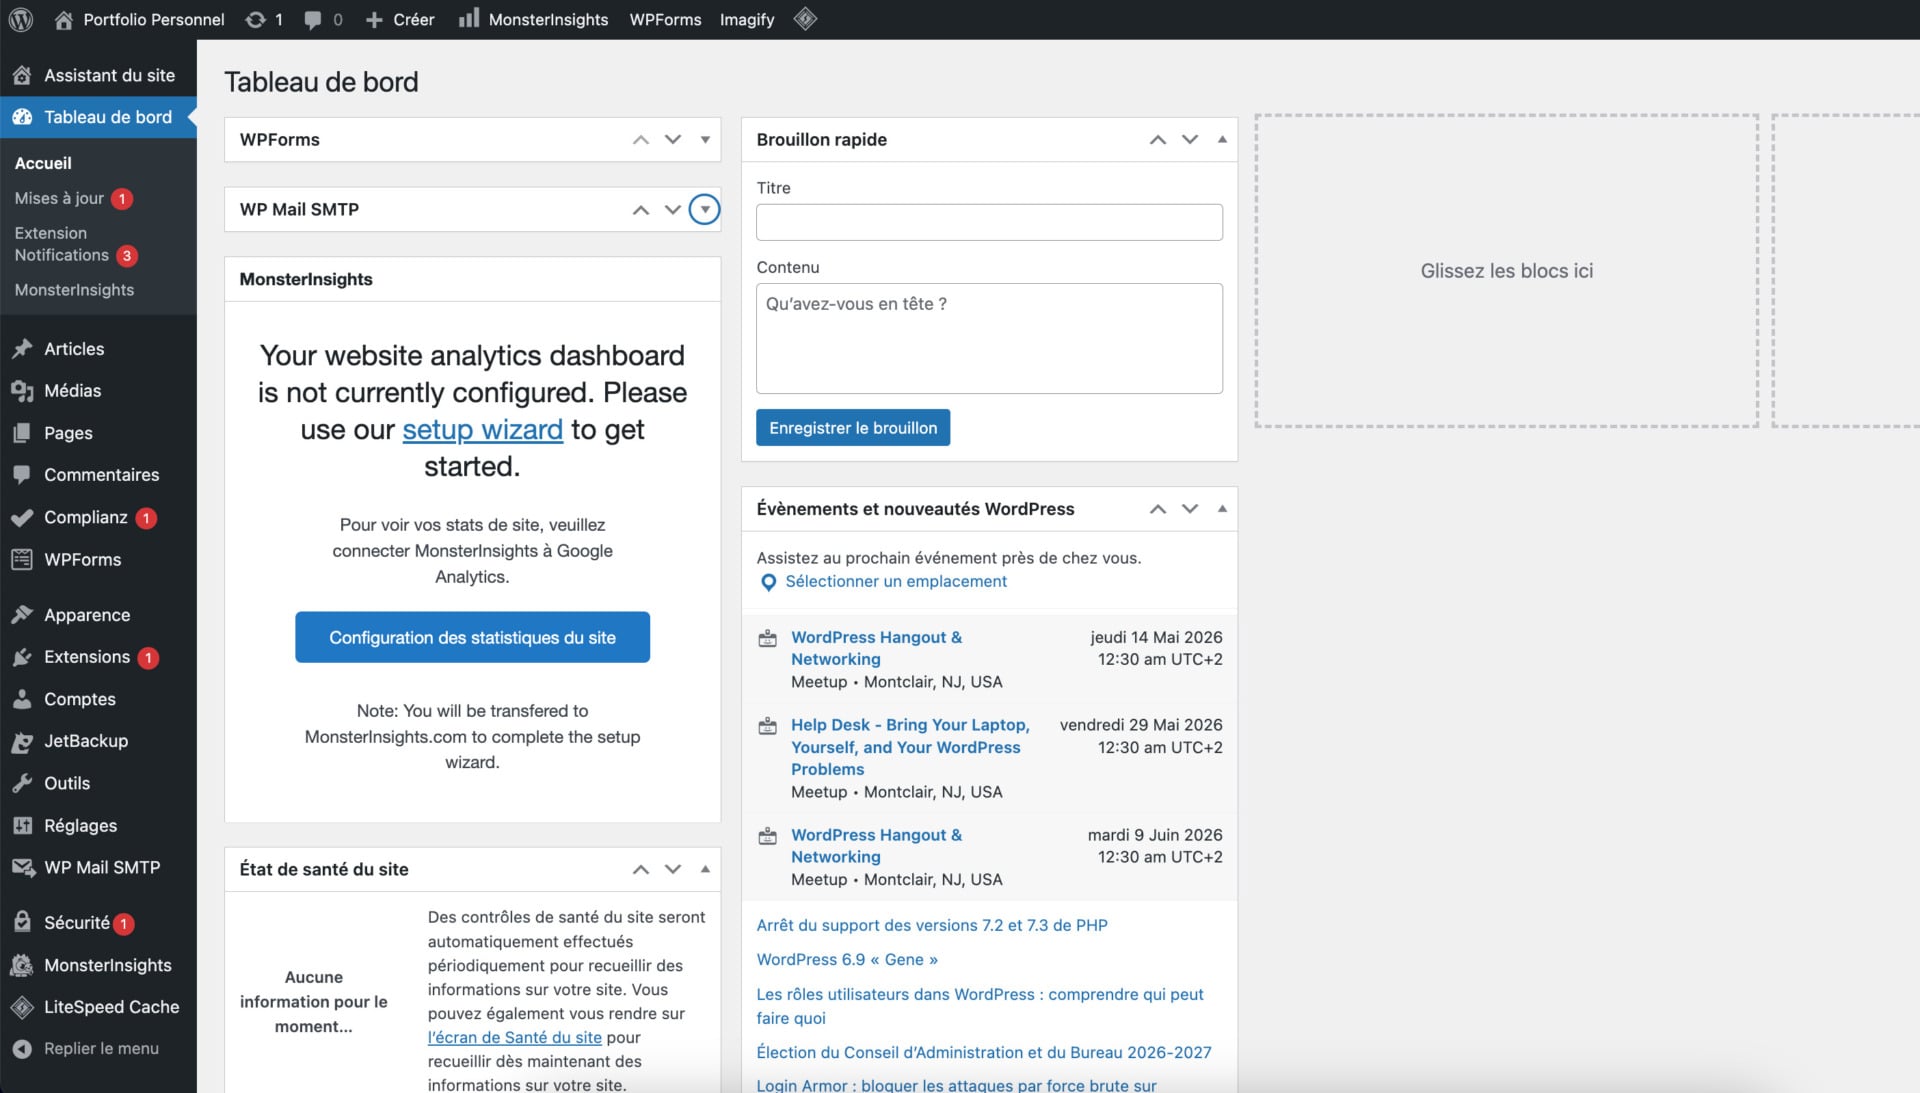Move État de santé du site widget down
Viewport: 1920px width, 1093px height.
[x=673, y=870]
